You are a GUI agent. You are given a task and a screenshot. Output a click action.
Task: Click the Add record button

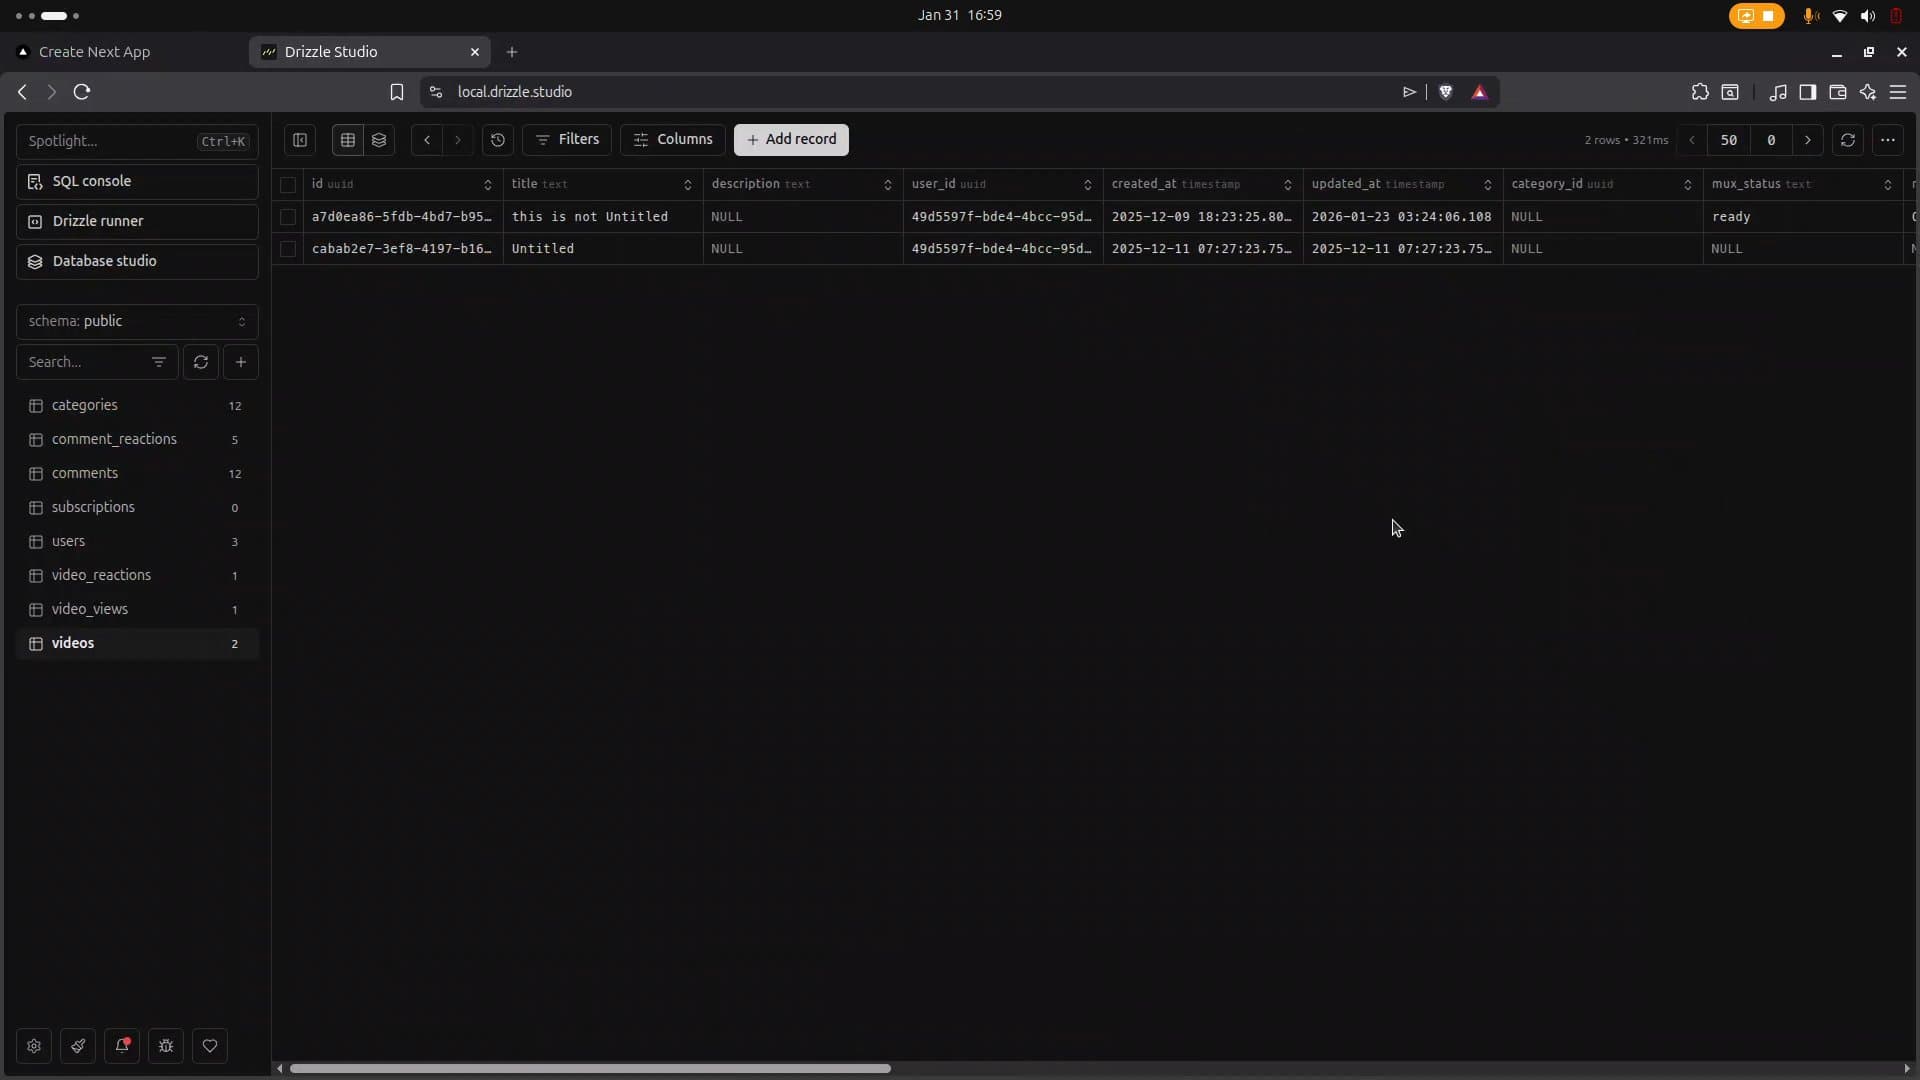coord(791,140)
